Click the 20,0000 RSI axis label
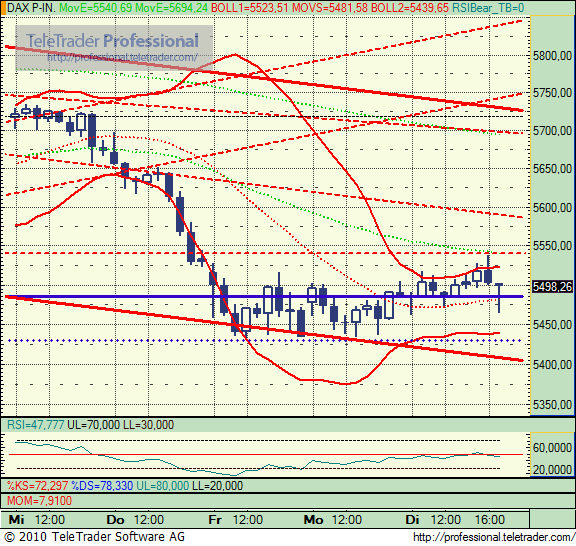576x546 pixels. pyautogui.click(x=552, y=470)
